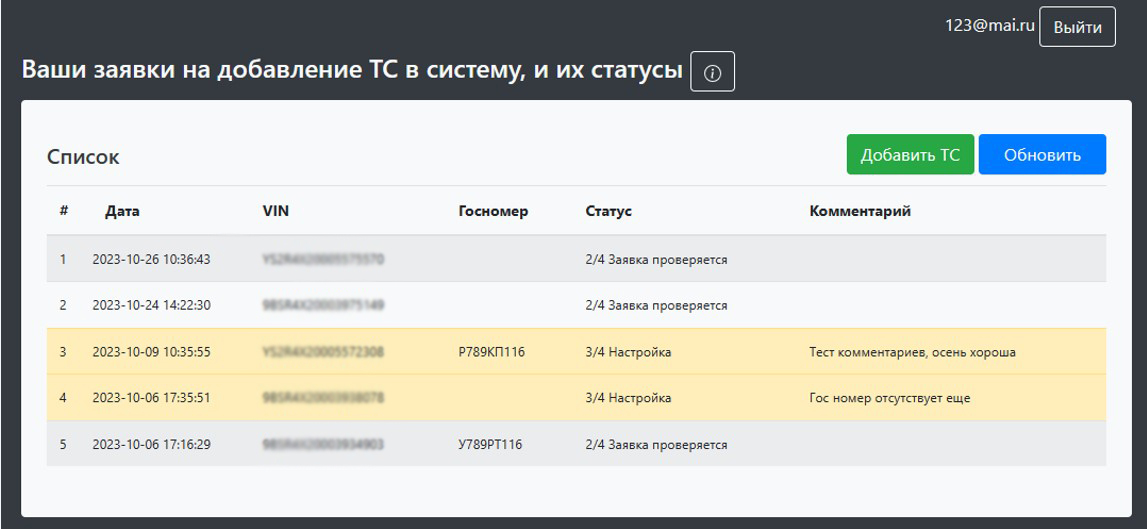Click the info icon beside the page title
1147x529 pixels.
click(x=712, y=72)
